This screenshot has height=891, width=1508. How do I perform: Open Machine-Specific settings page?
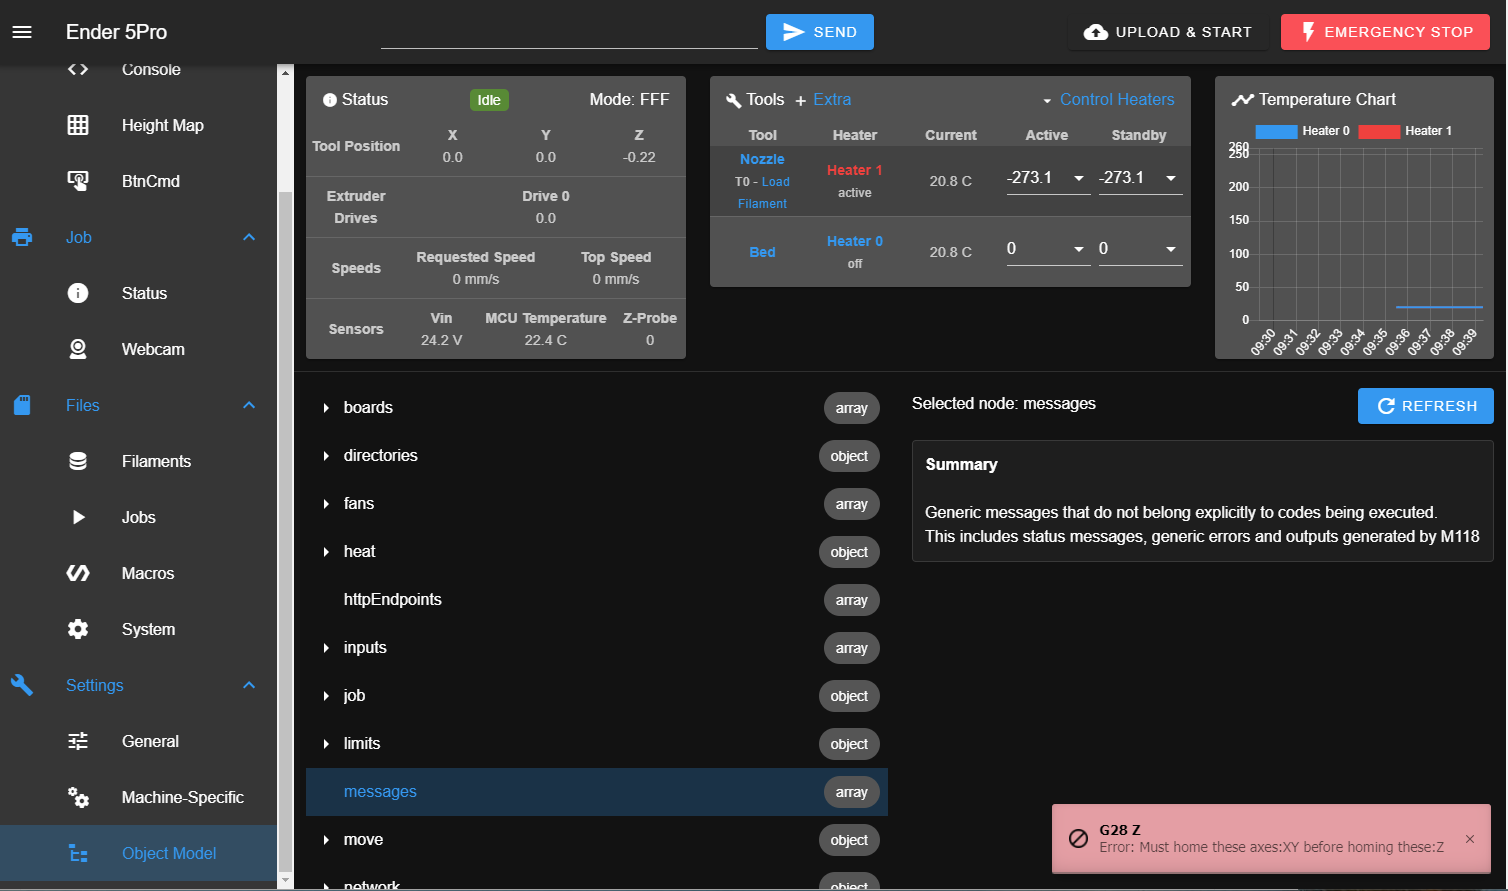click(x=138, y=797)
